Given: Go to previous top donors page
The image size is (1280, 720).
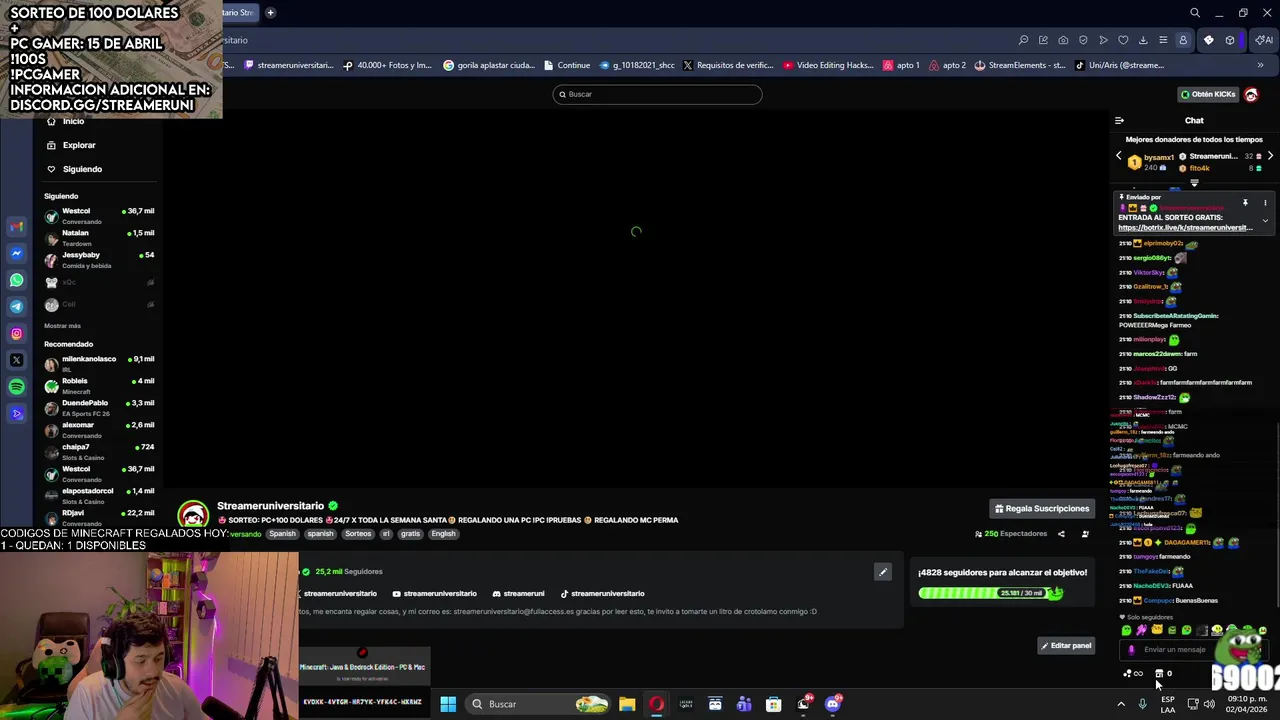Looking at the screenshot, I should click(x=1119, y=156).
